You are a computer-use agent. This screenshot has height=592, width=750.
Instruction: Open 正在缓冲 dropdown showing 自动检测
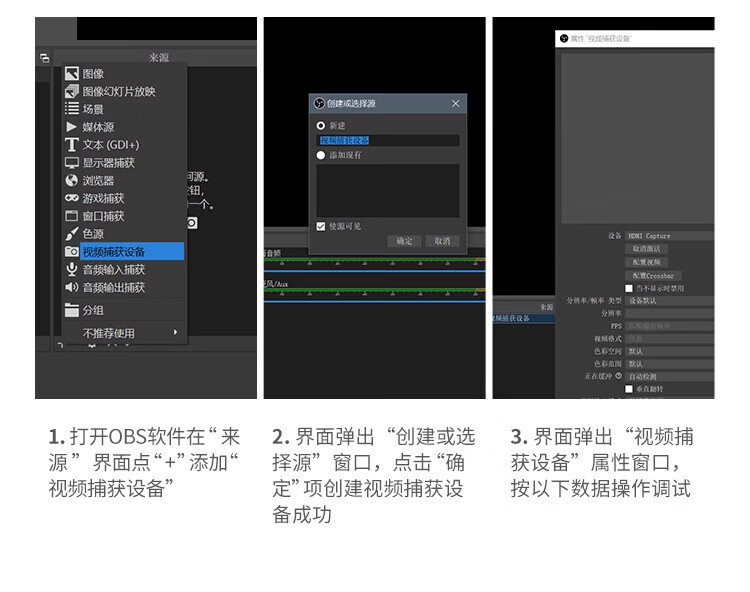(670, 376)
